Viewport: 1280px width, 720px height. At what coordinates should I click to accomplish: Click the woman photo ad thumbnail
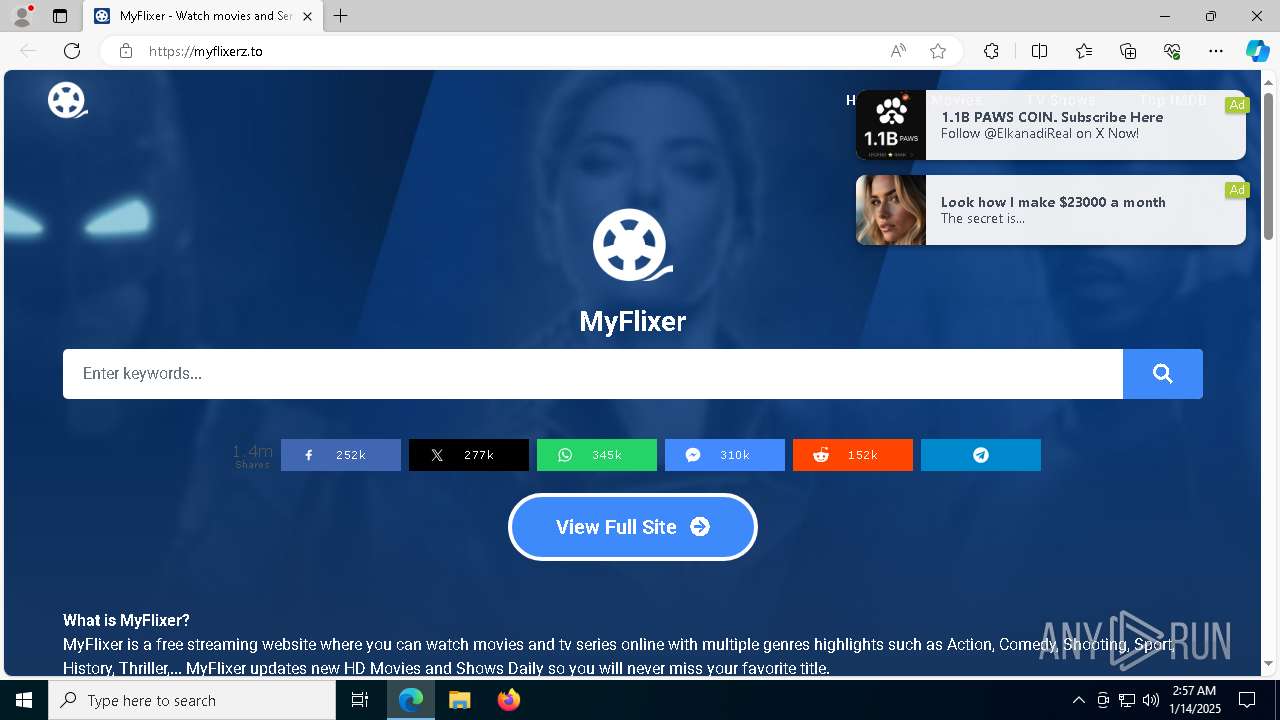click(891, 210)
